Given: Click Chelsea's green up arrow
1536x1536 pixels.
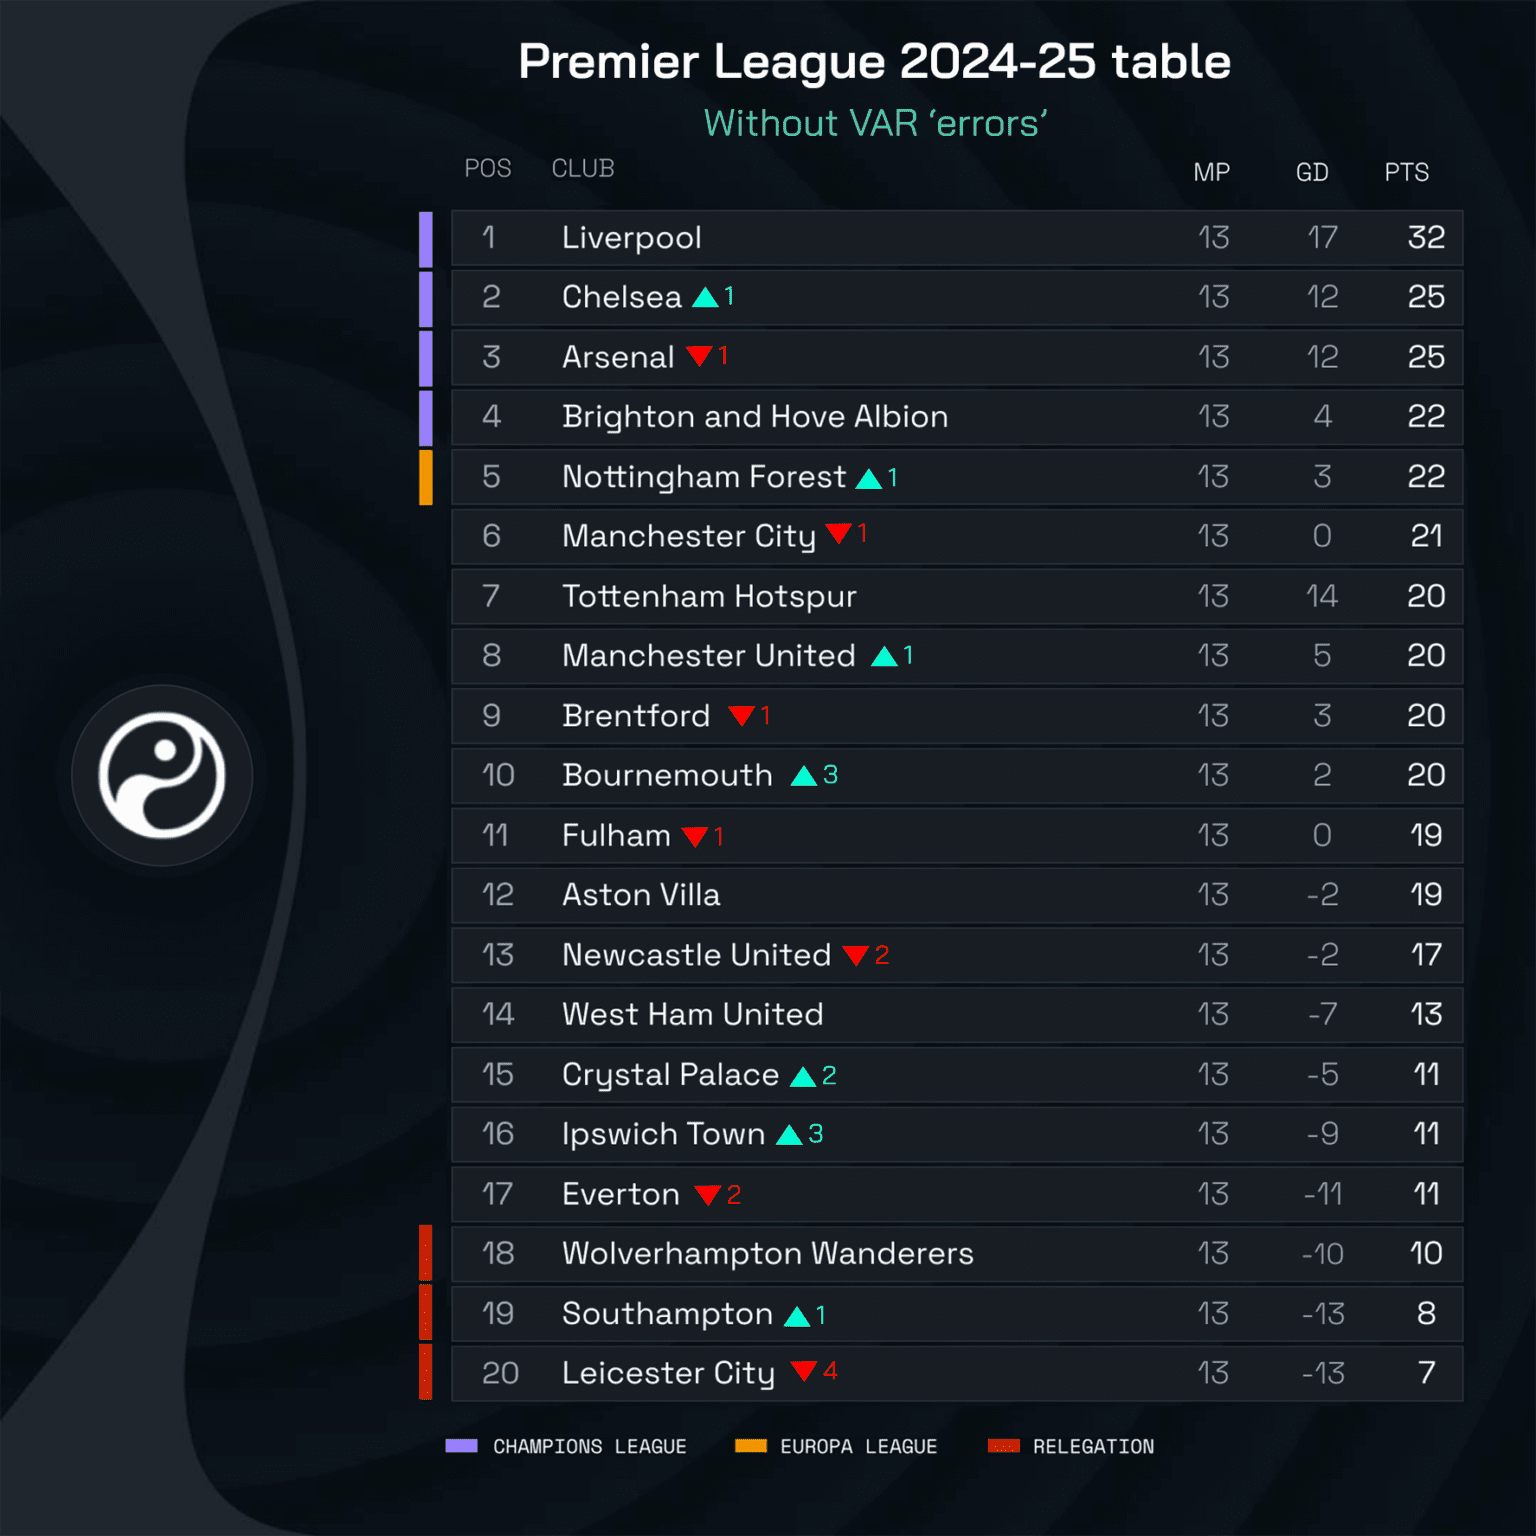Looking at the screenshot, I should pos(706,297).
